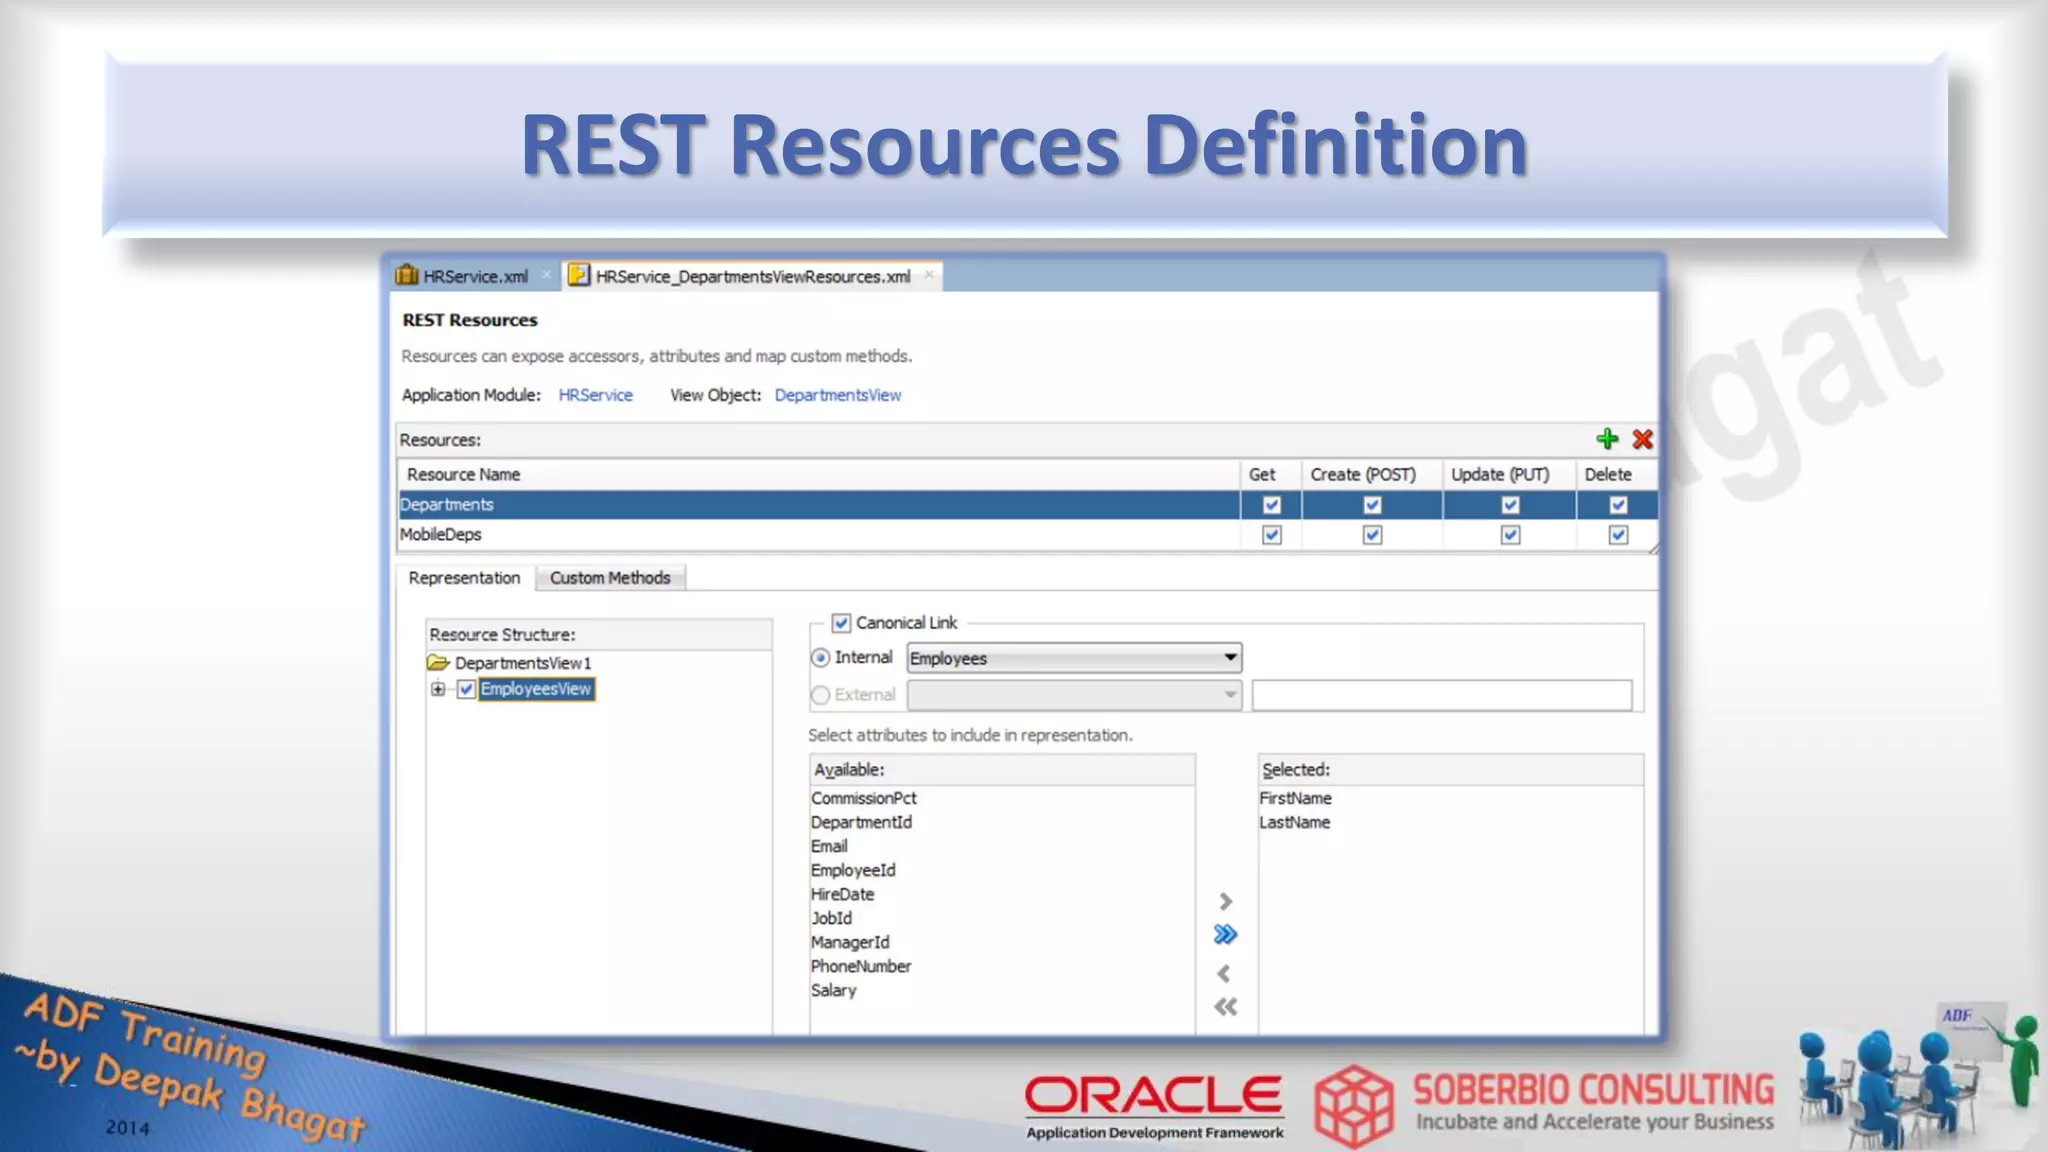
Task: Switch to the Custom Methods tab
Action: coord(609,578)
